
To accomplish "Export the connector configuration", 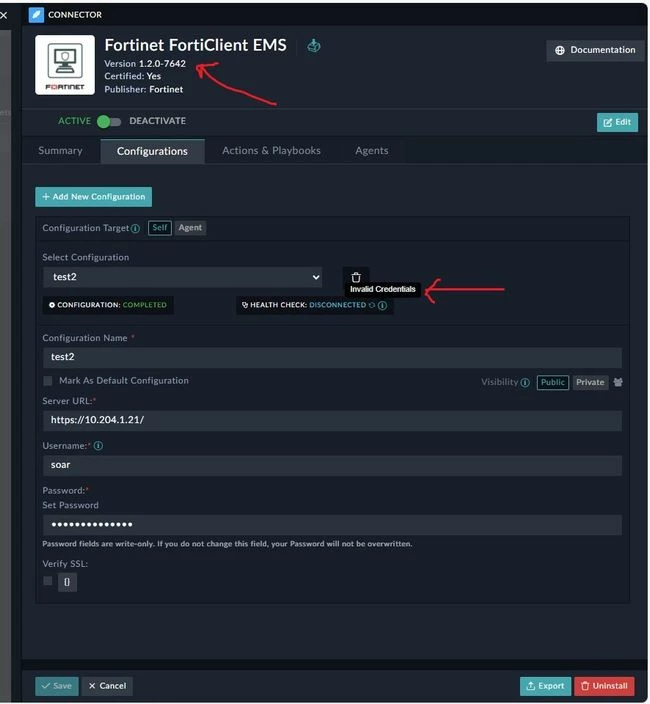I will (x=545, y=686).
